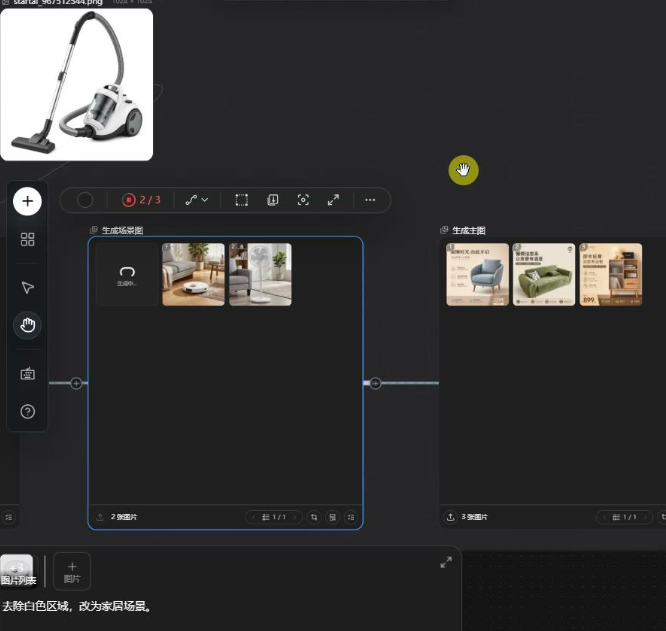Image resolution: width=666 pixels, height=631 pixels.
Task: Click the 2 张图片 count label
Action: (124, 517)
